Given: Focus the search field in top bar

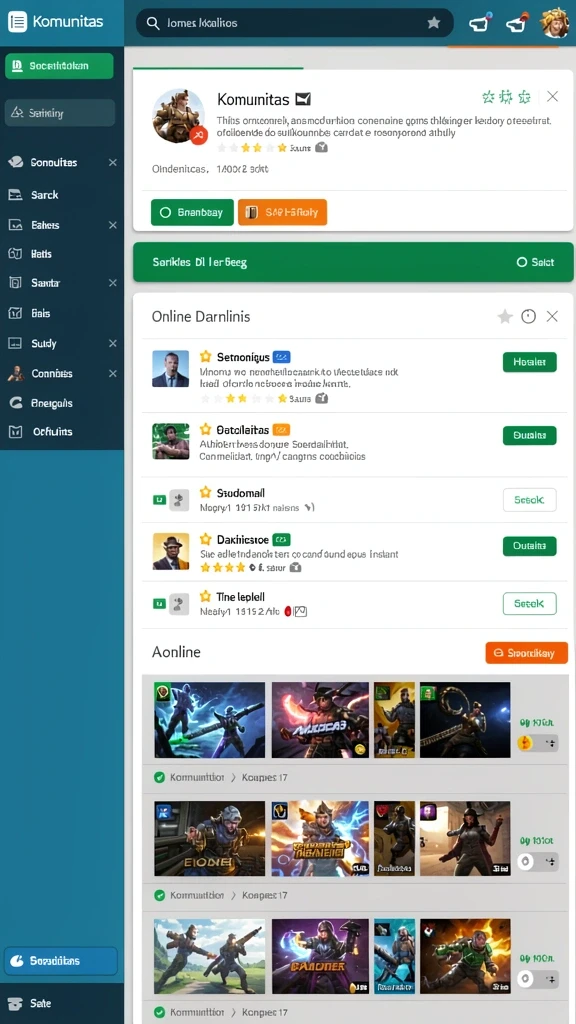Looking at the screenshot, I should tap(295, 23).
